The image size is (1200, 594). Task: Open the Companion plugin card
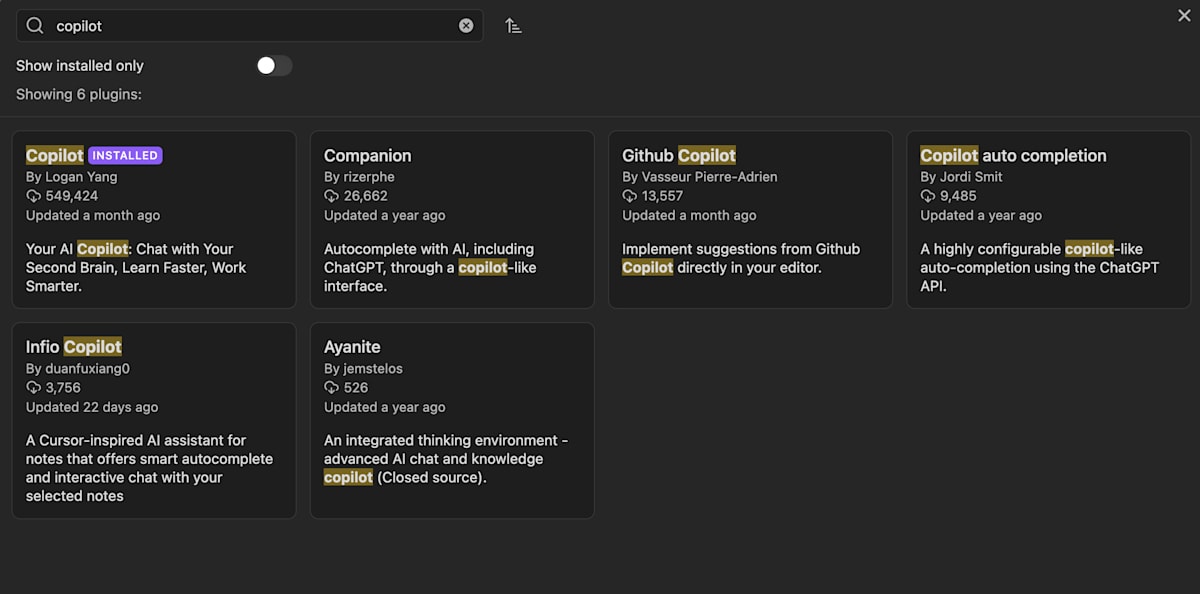pyautogui.click(x=452, y=219)
